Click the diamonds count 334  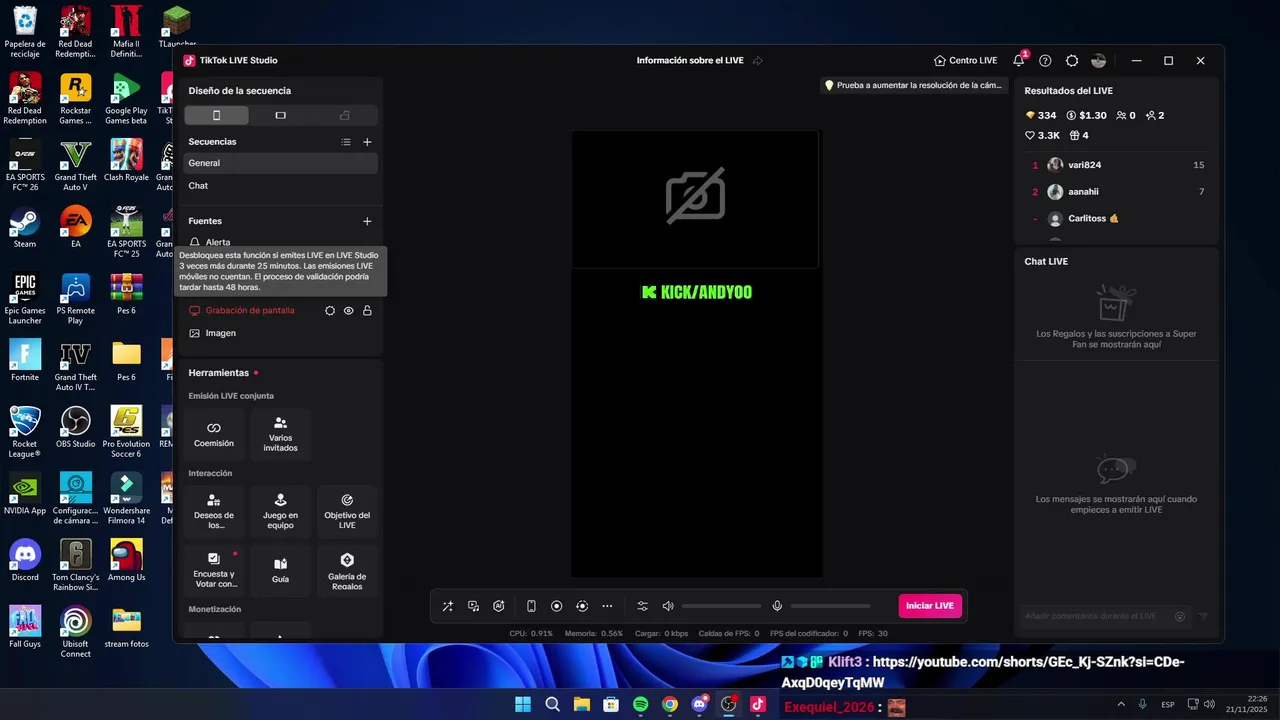click(1040, 116)
